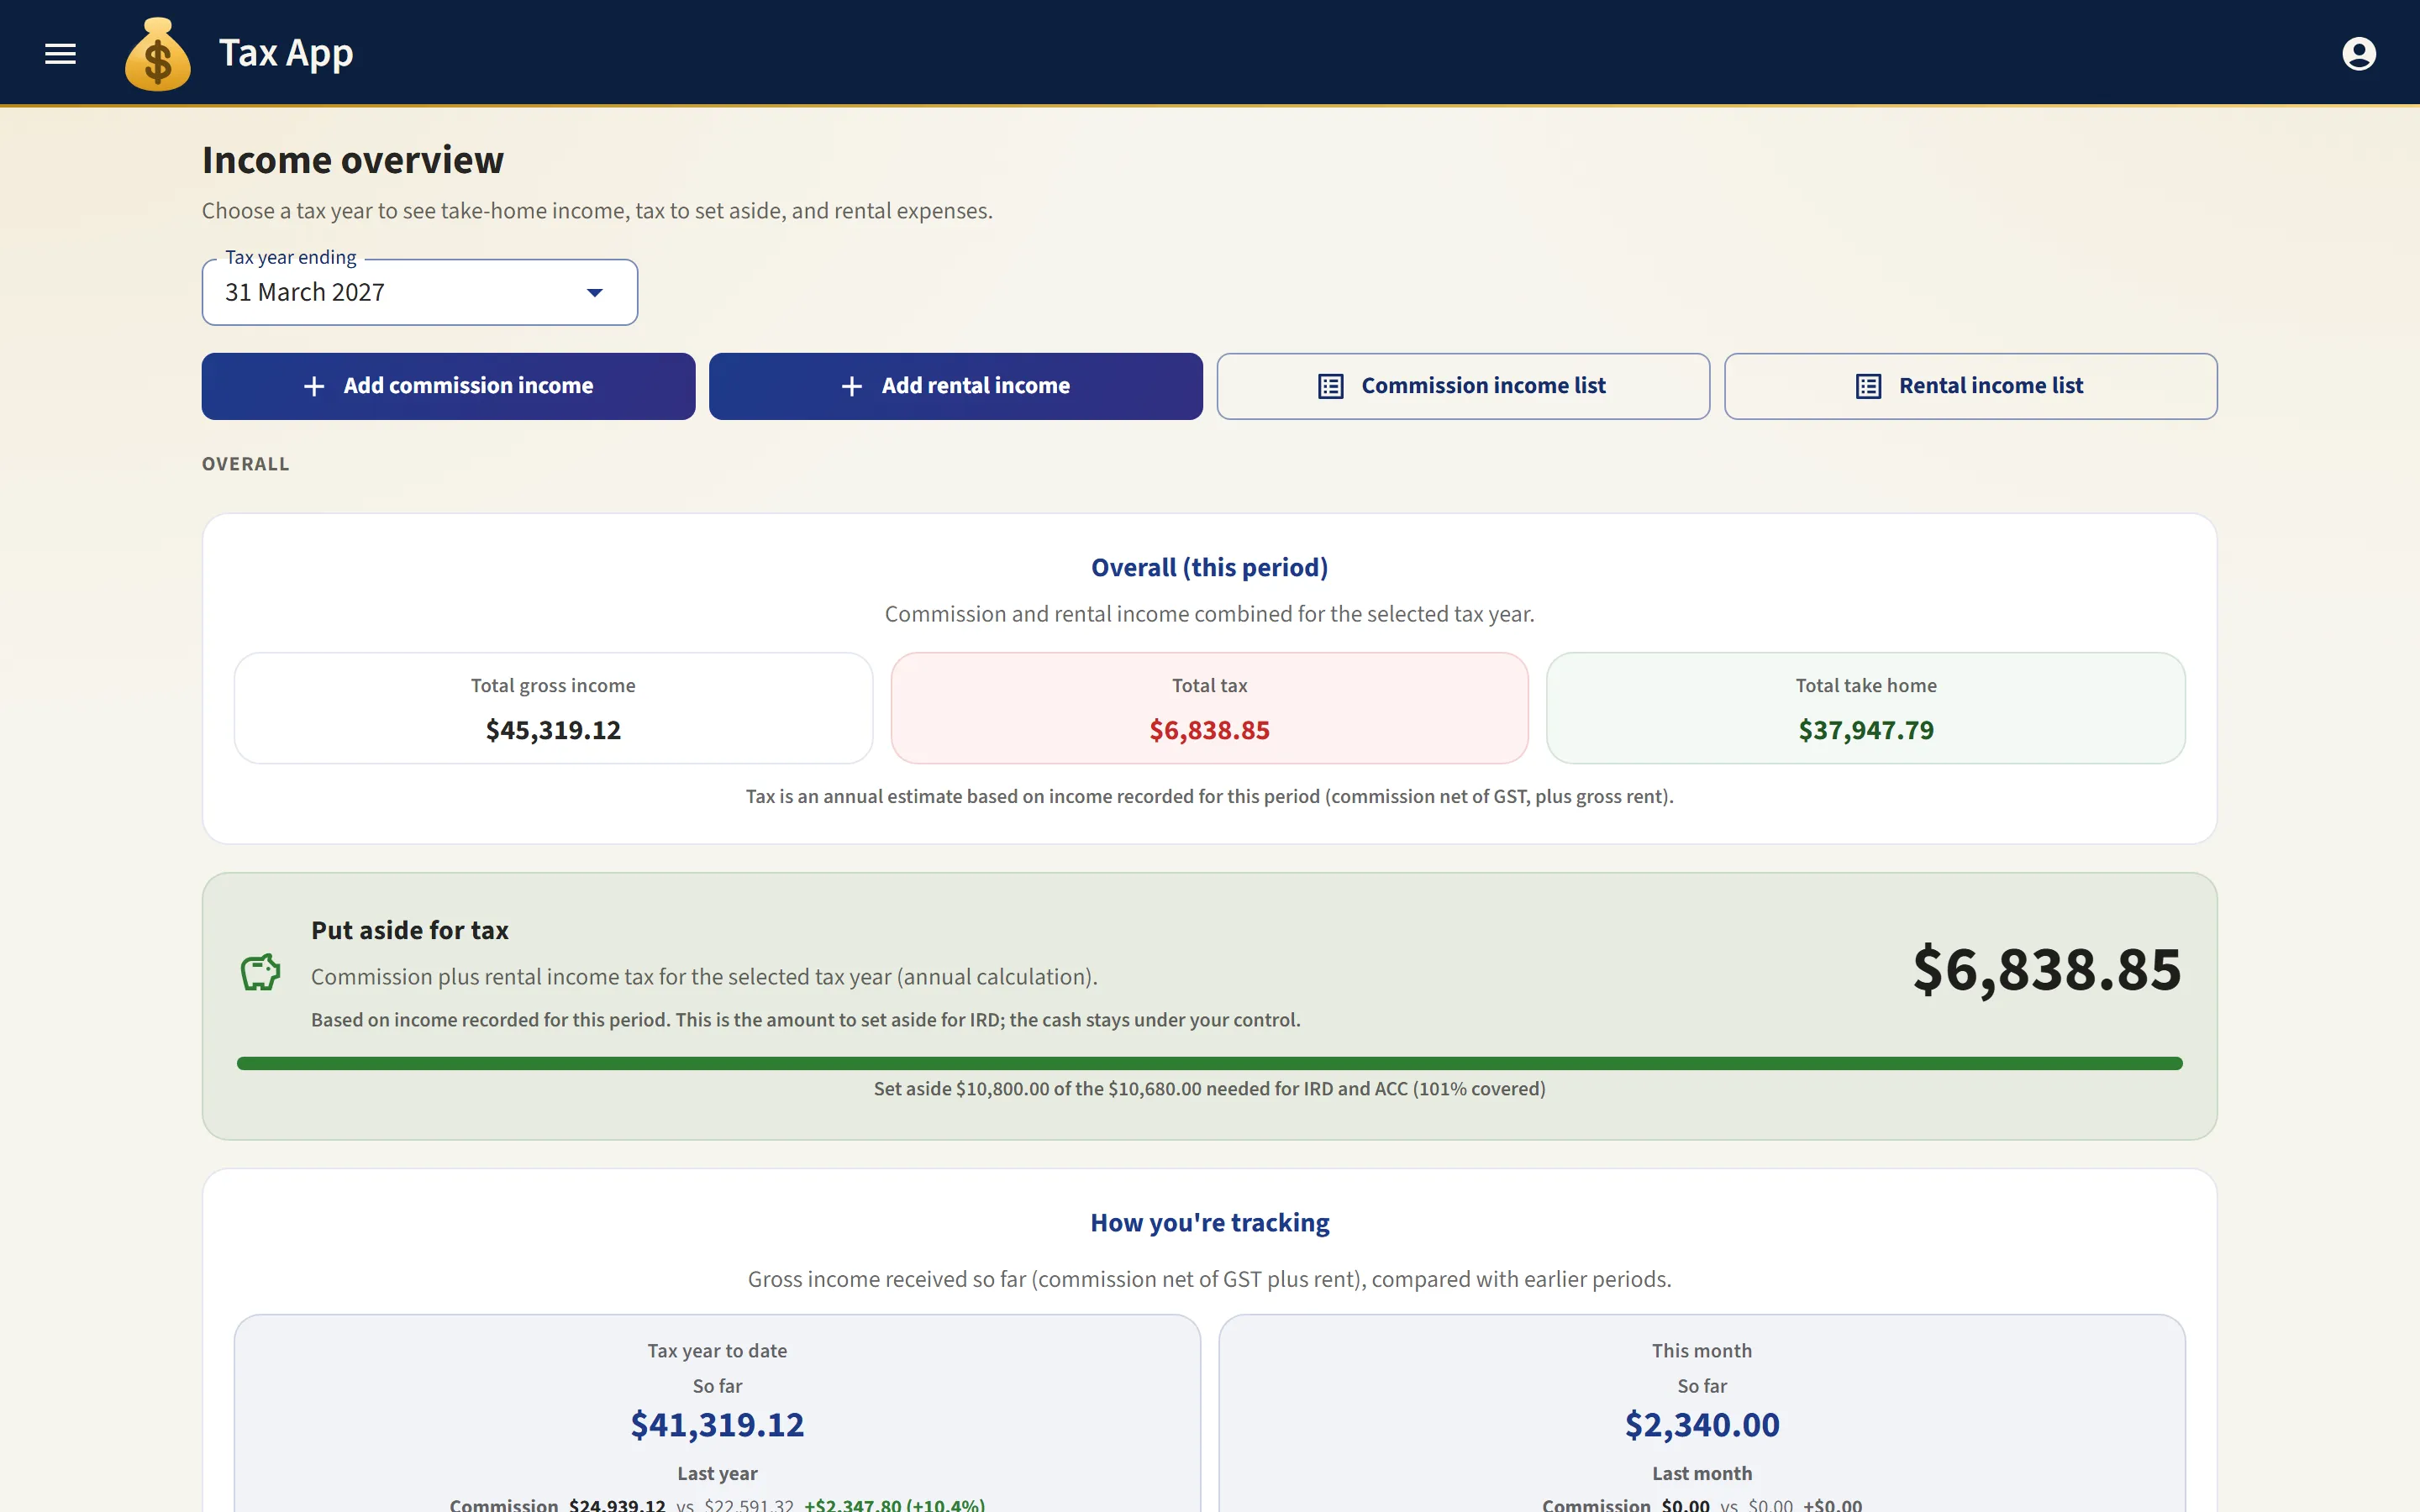This screenshot has width=2420, height=1512.
Task: Click the Last year label in tracking card
Action: 717,1473
